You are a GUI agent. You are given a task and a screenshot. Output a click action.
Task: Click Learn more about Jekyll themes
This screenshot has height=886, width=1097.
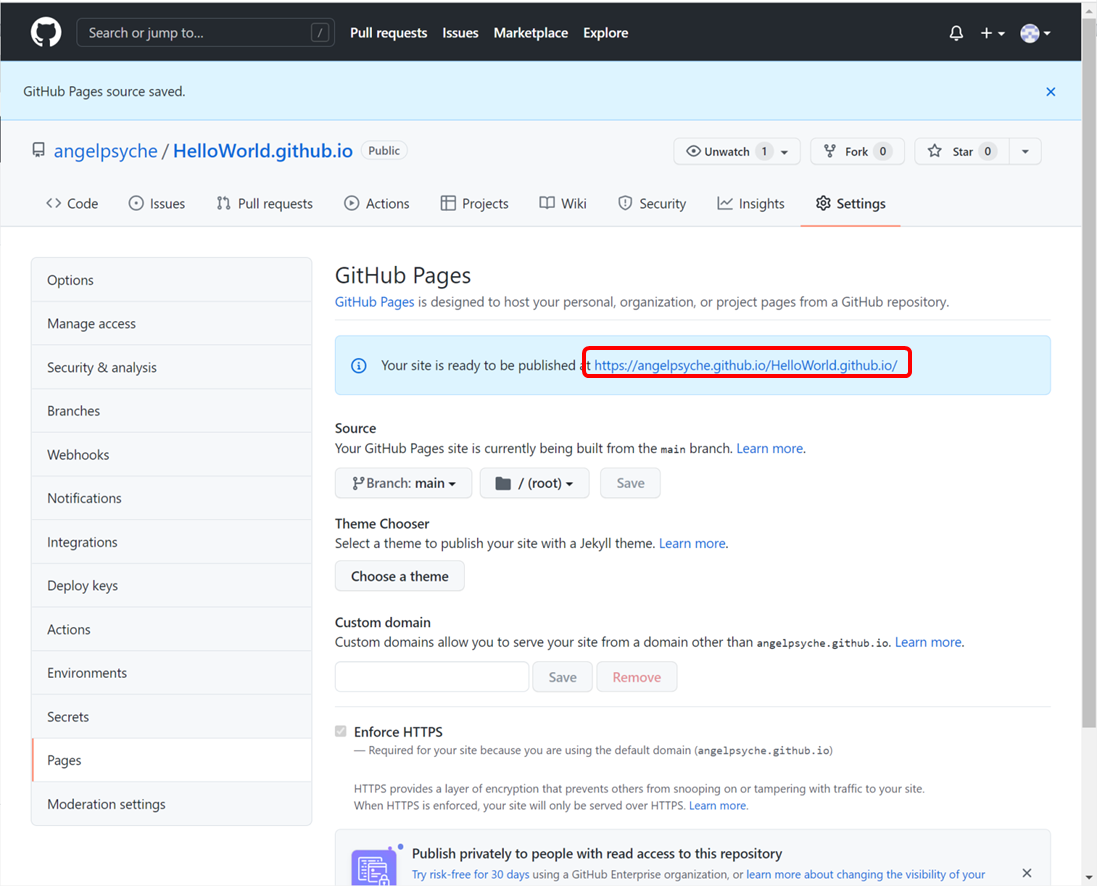coord(692,544)
